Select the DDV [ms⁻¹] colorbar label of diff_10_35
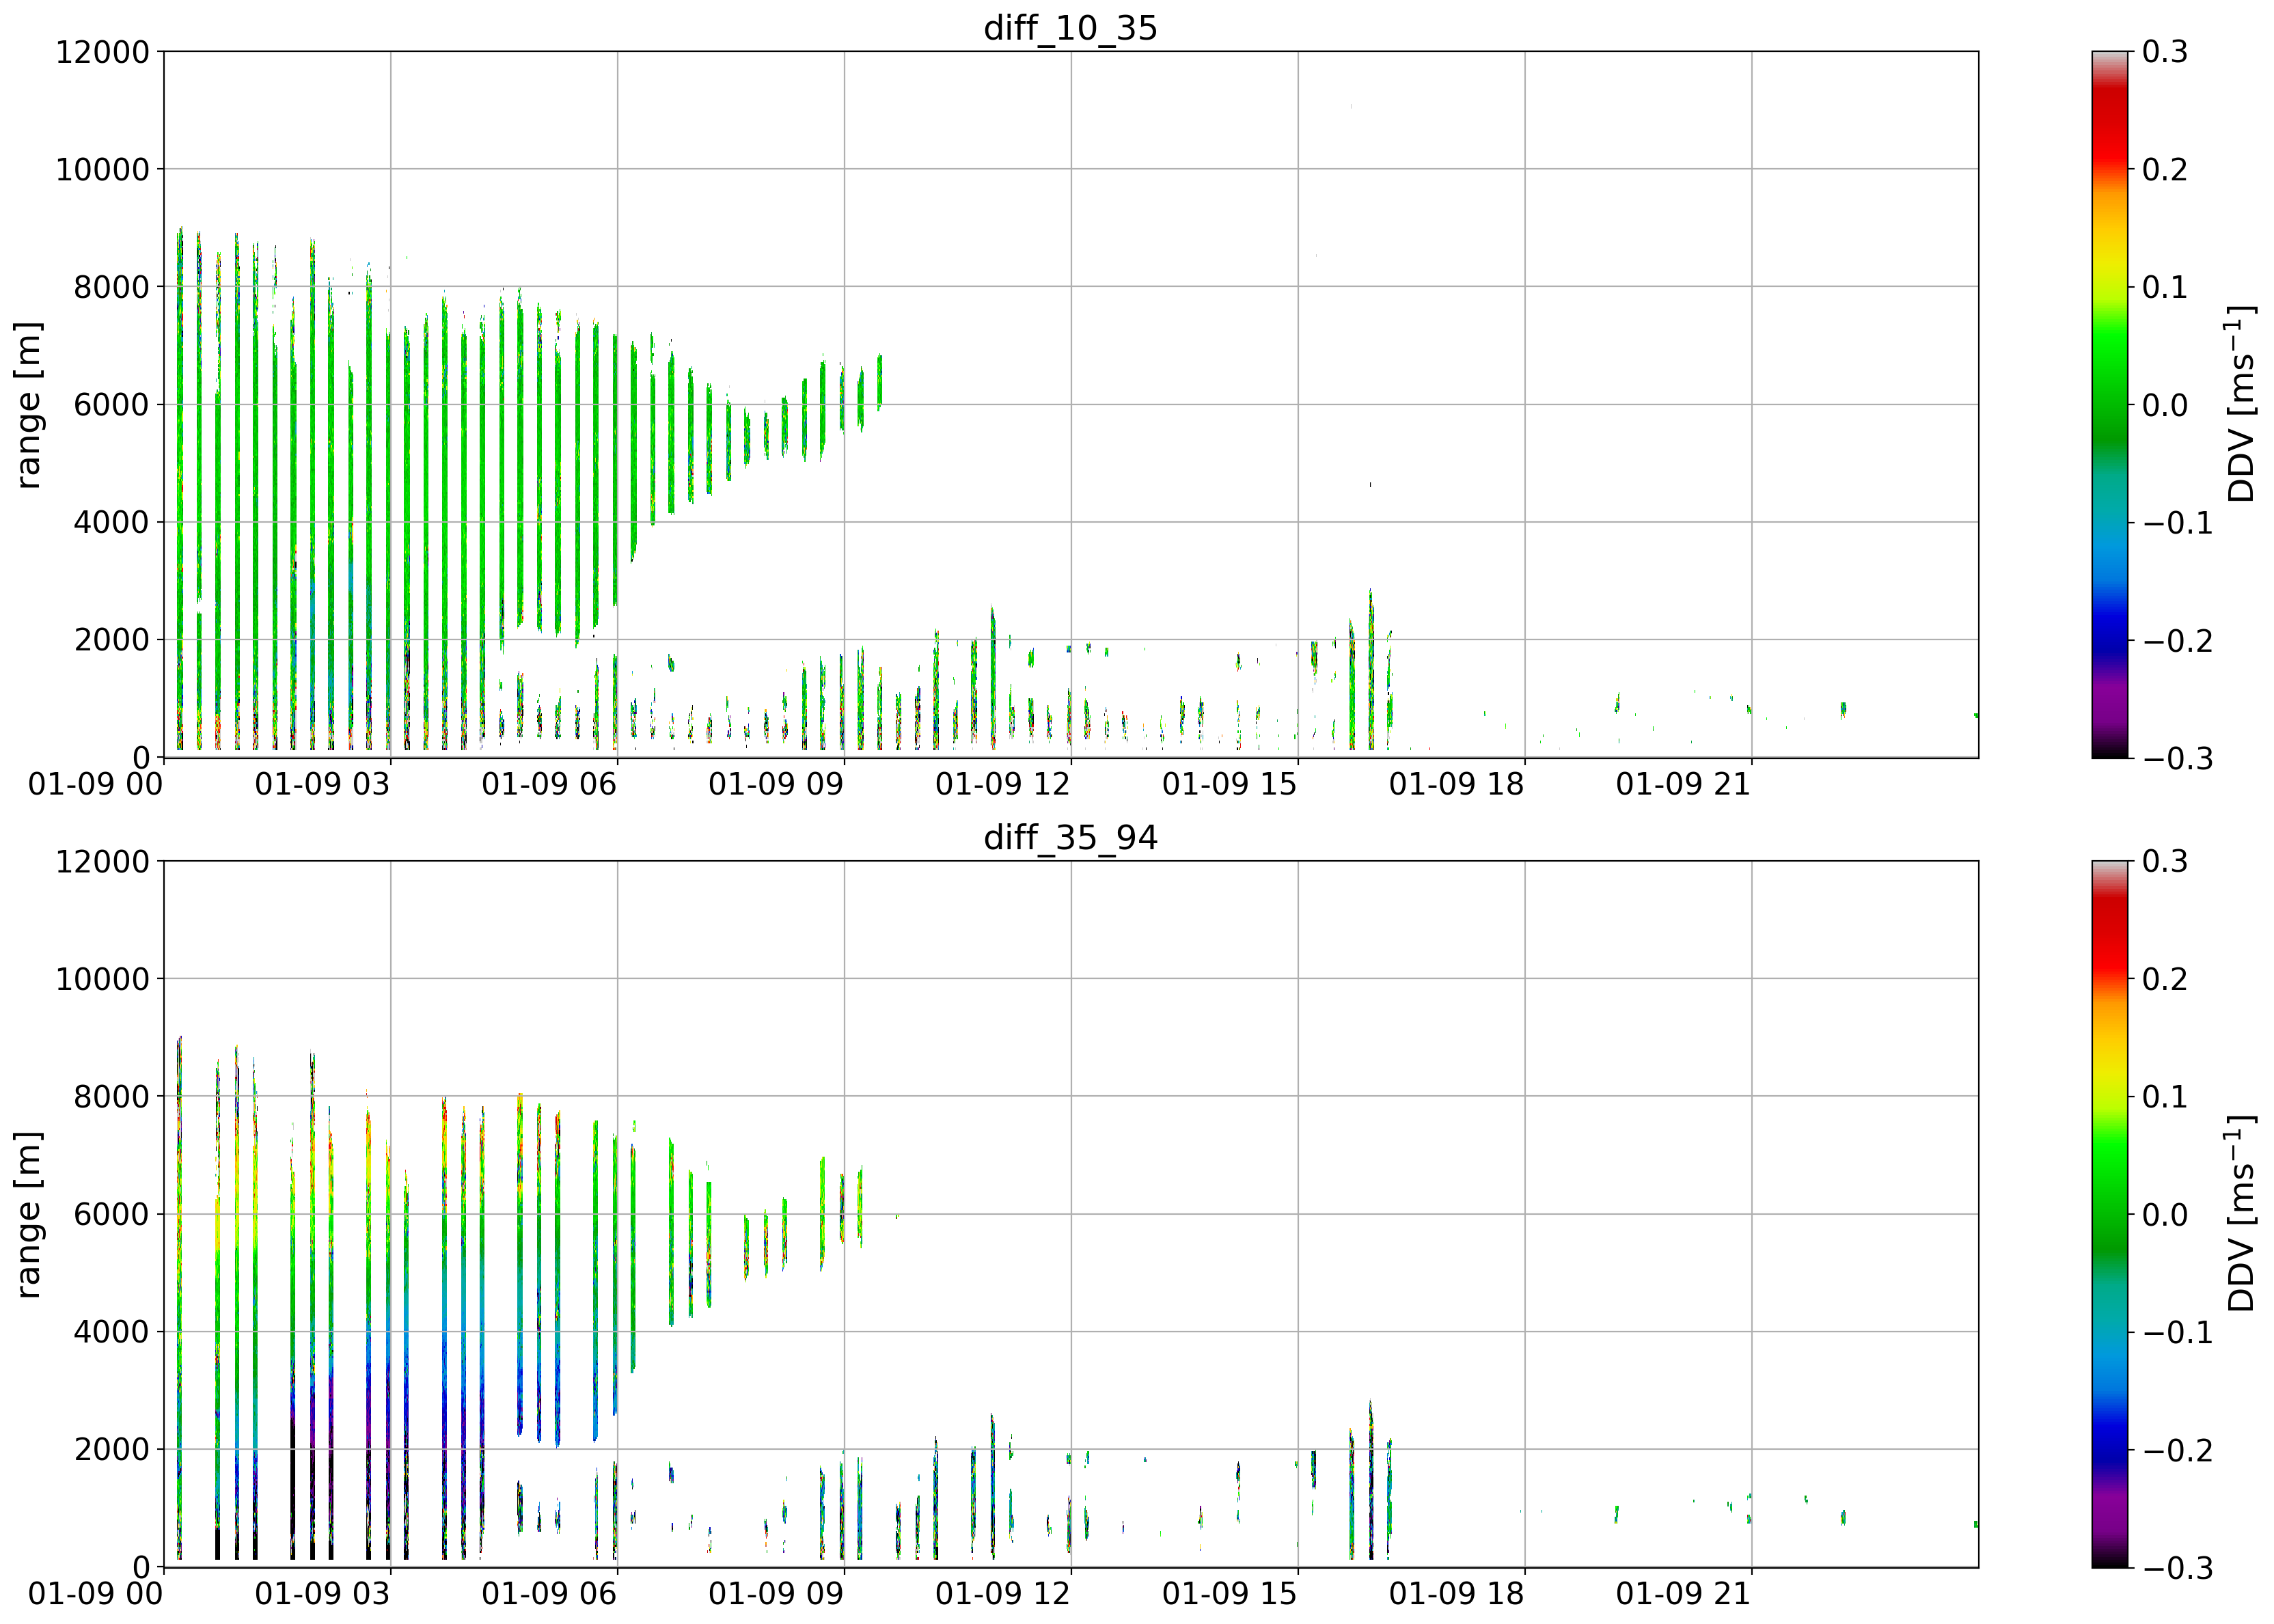 pos(2241,405)
